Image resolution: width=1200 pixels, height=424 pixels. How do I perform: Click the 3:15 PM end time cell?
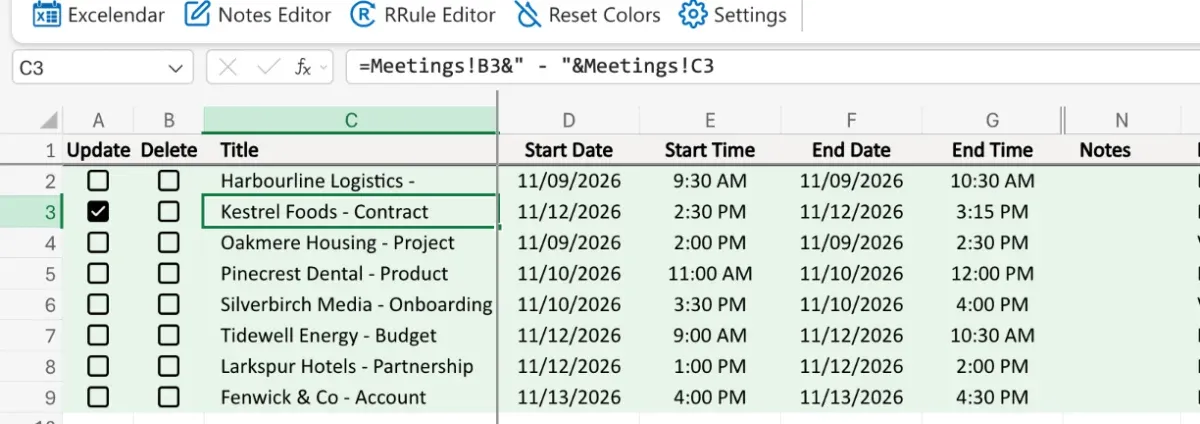pos(992,212)
